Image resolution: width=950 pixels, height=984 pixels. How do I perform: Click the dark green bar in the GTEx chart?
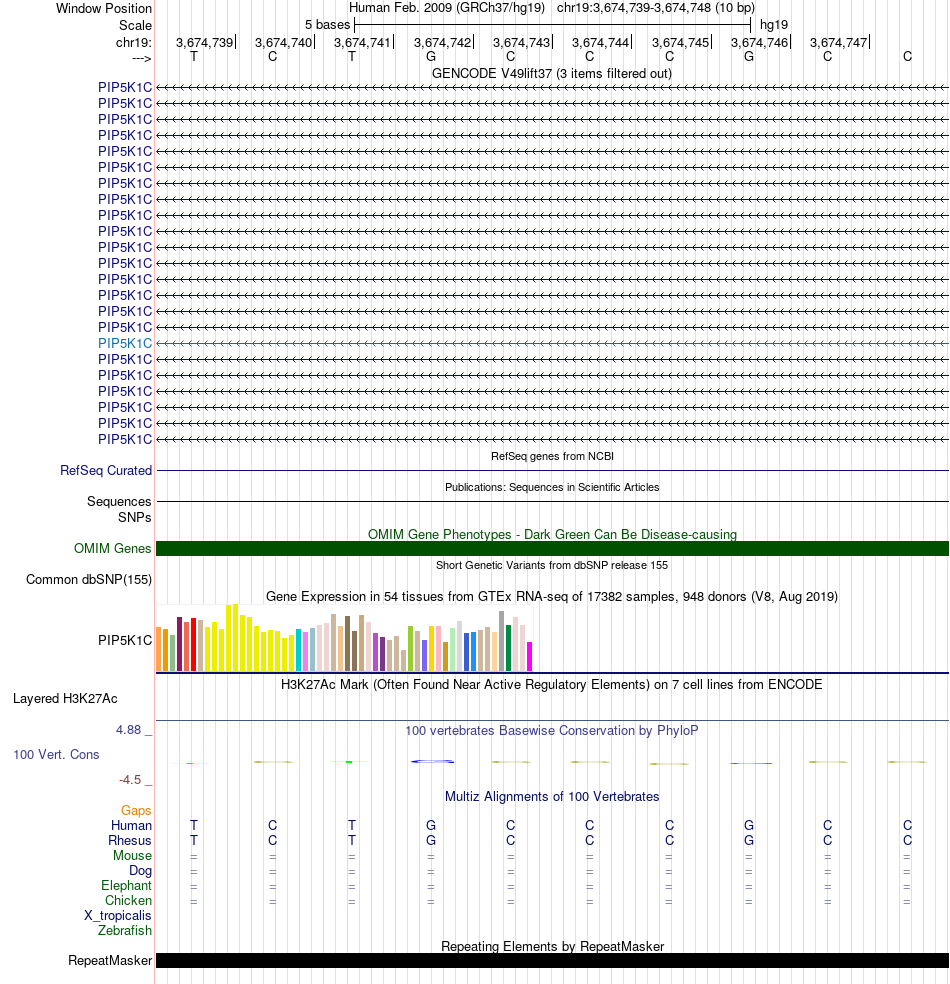509,648
